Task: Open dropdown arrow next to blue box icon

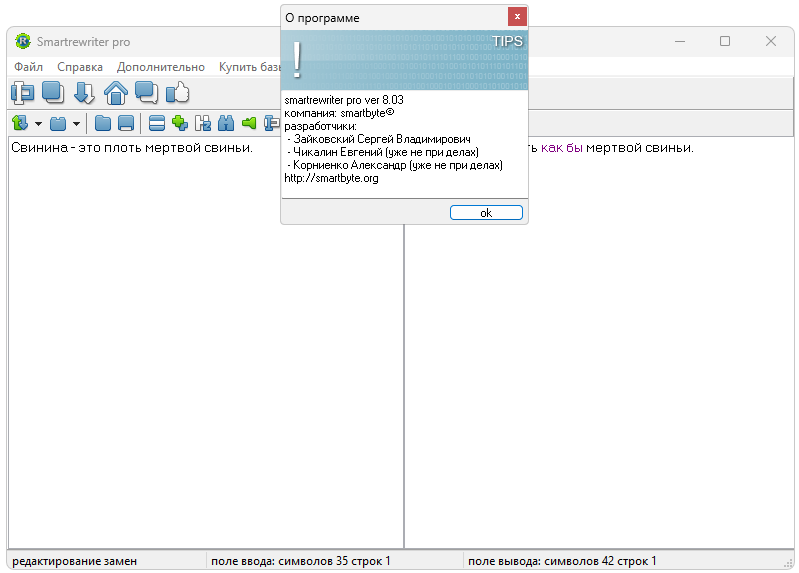Action: point(76,123)
